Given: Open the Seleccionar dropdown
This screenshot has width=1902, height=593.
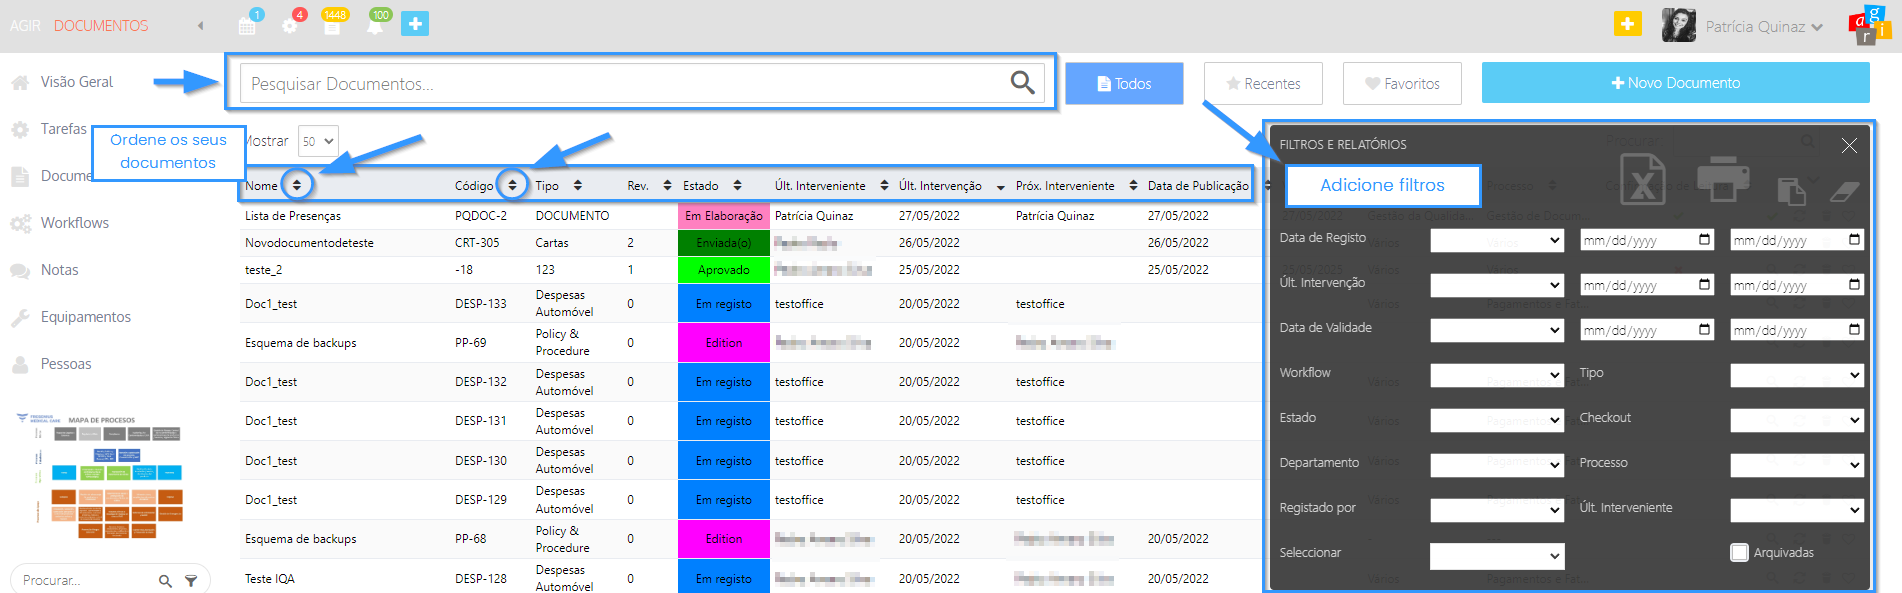Looking at the screenshot, I should tap(1497, 555).
